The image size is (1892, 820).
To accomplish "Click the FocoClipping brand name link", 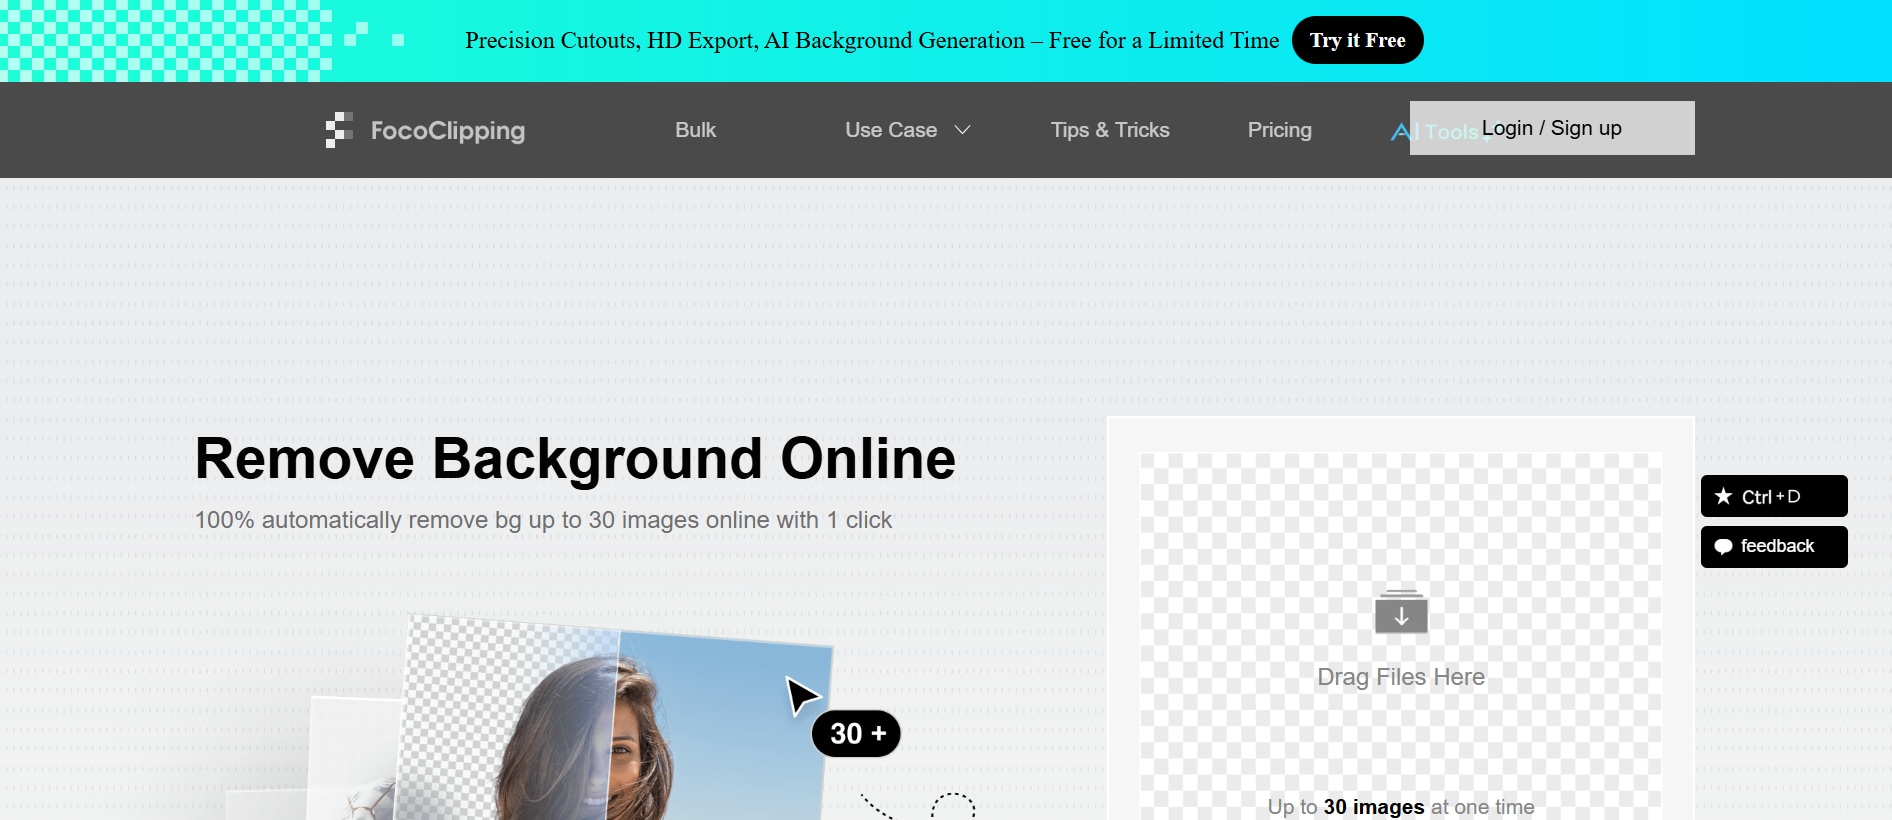I will pos(448,130).
